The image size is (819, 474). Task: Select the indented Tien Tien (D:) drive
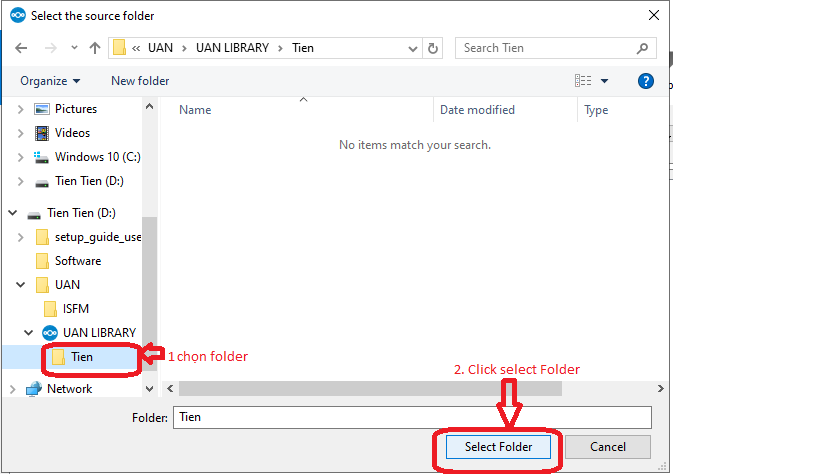click(x=89, y=181)
